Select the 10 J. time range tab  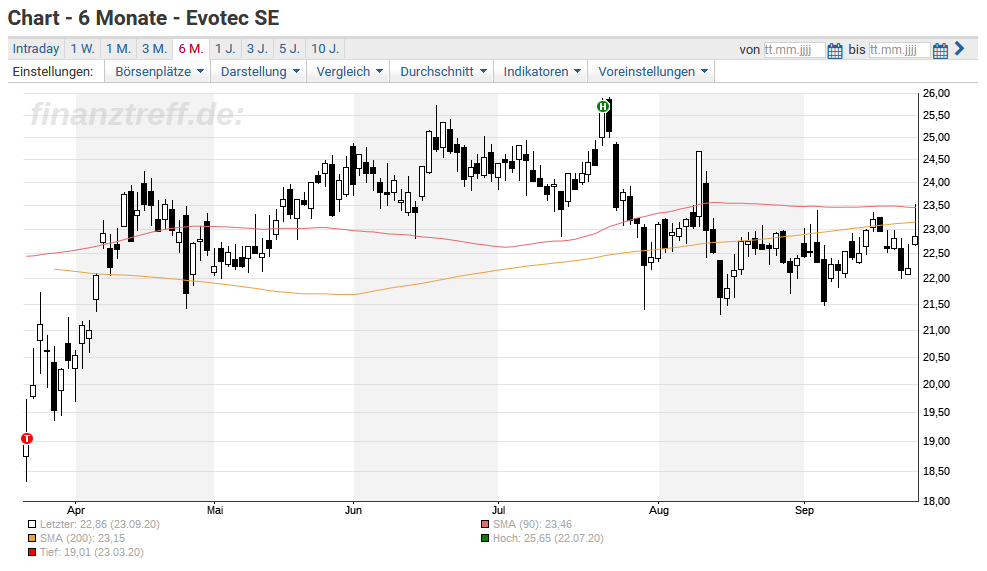325,48
